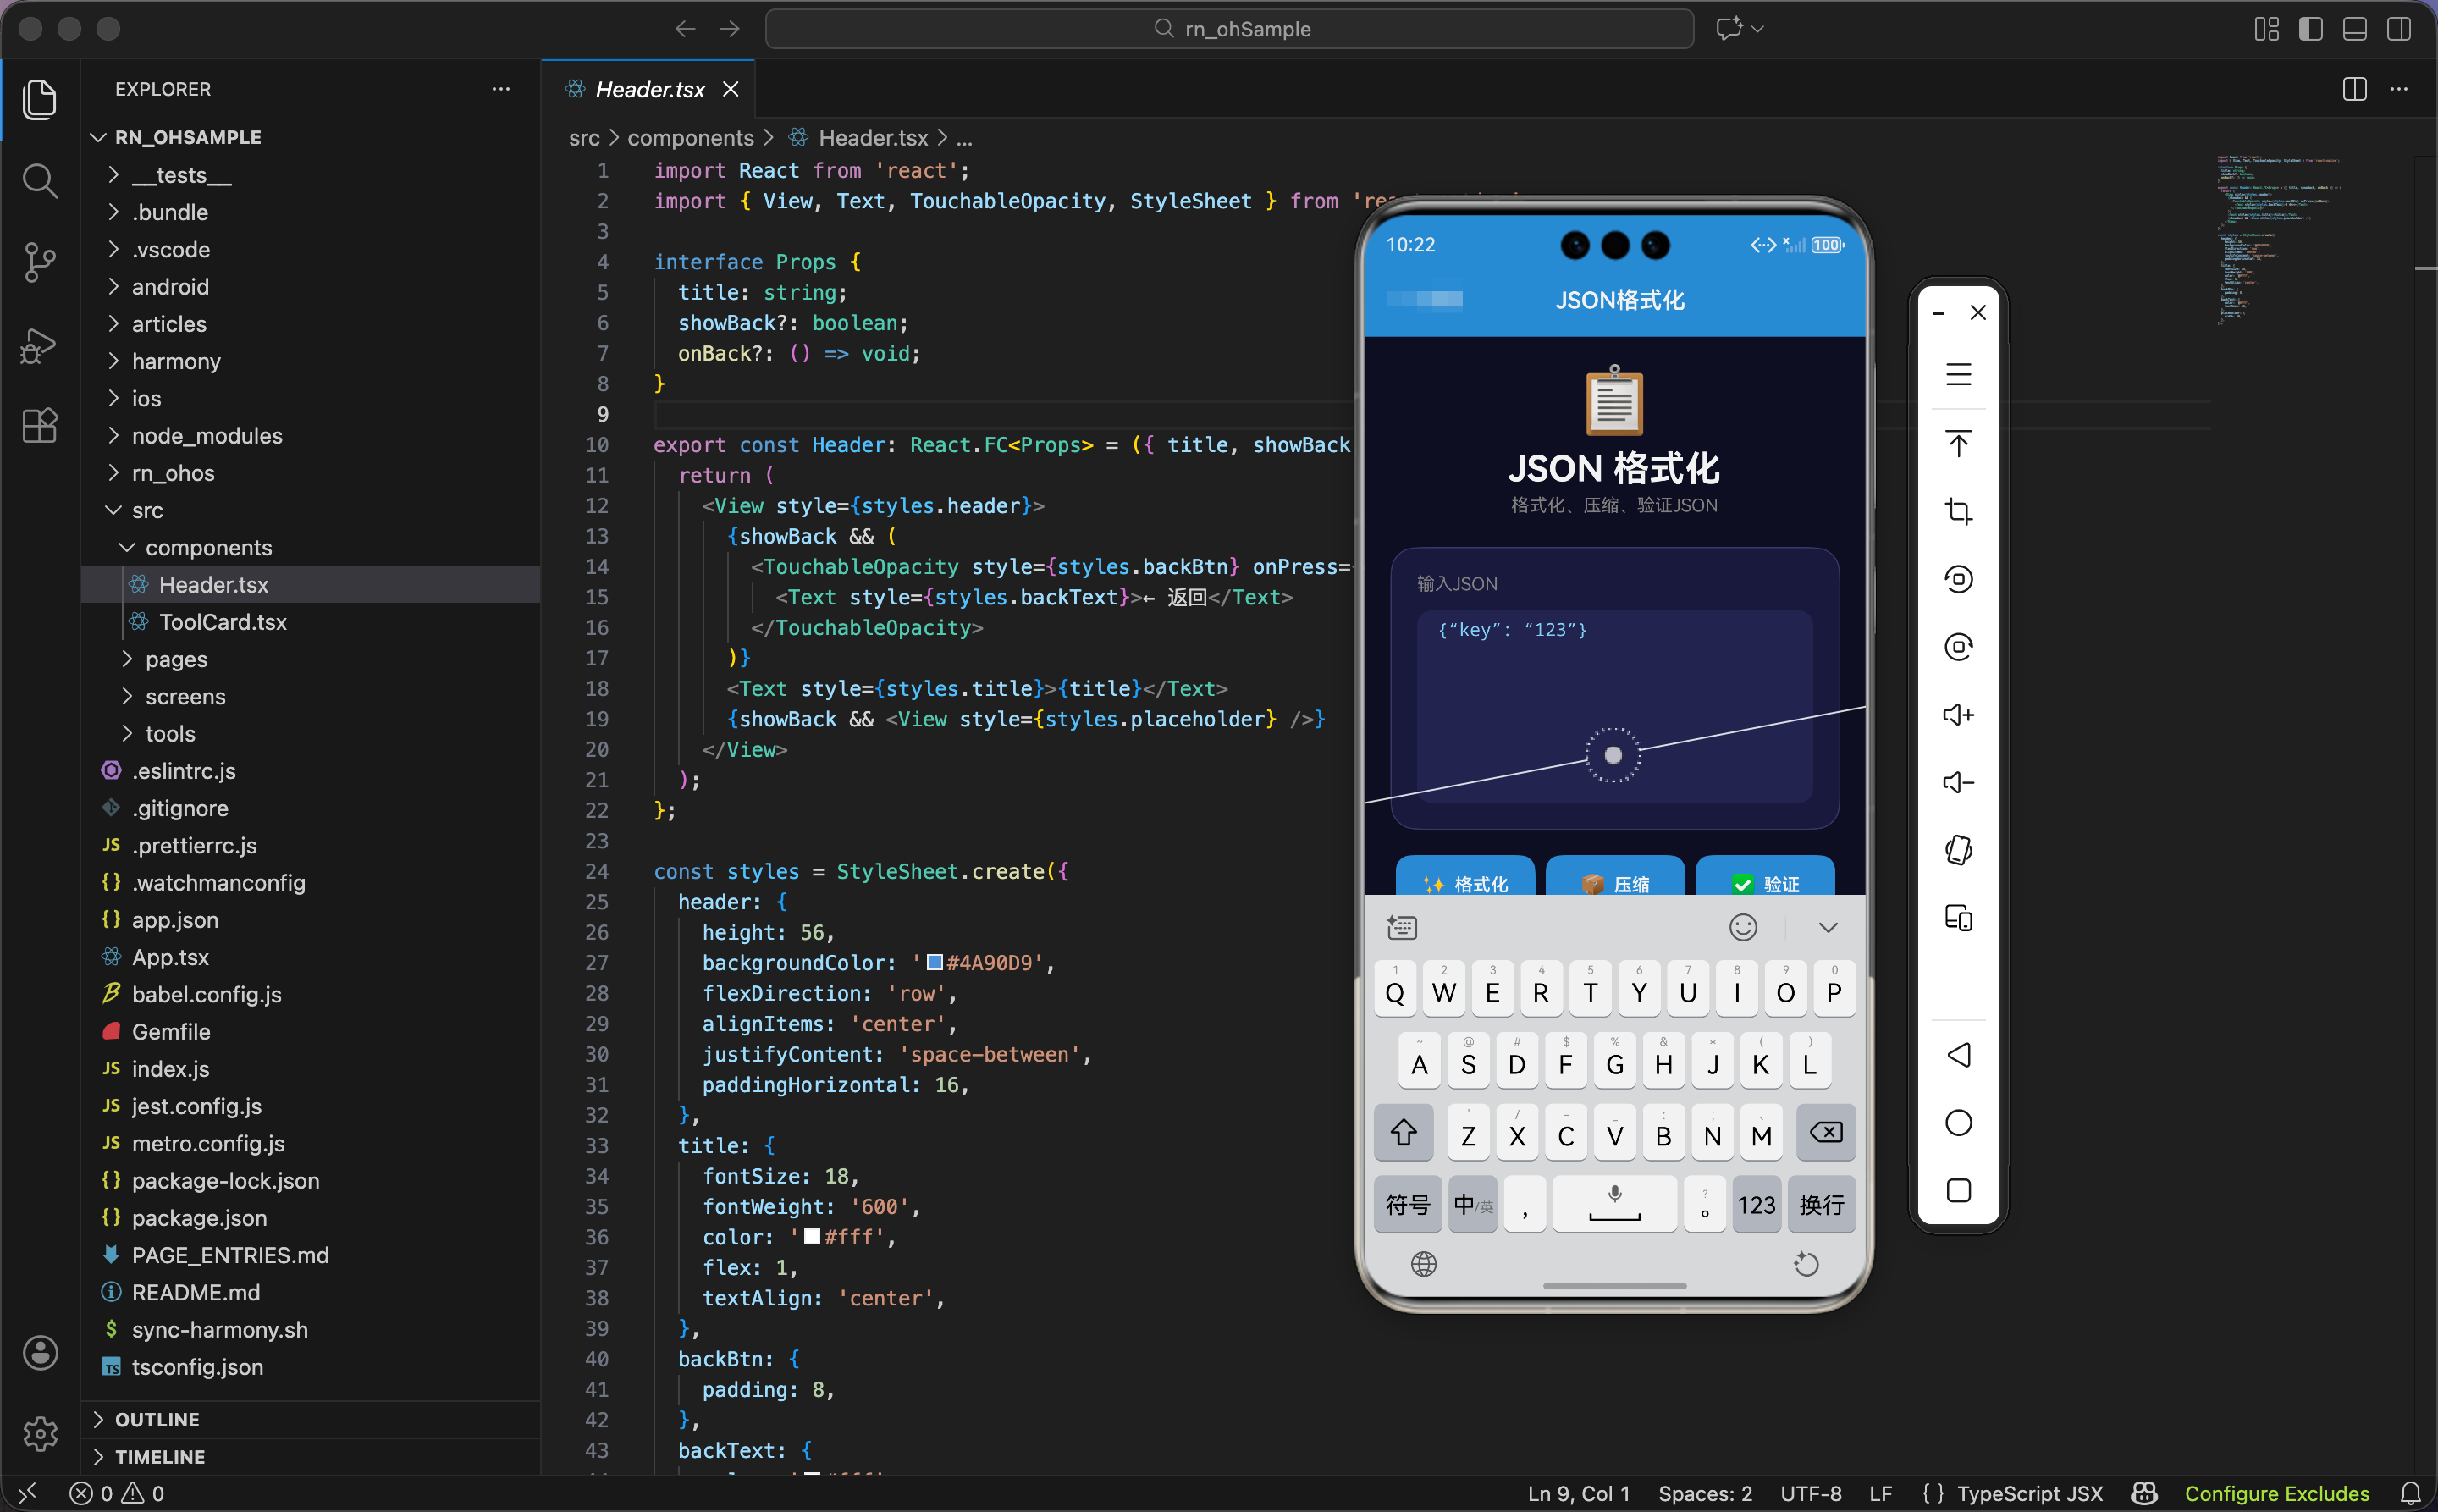Select the Header.tsx editor tab
Image resolution: width=2438 pixels, height=1512 pixels.
click(649, 89)
